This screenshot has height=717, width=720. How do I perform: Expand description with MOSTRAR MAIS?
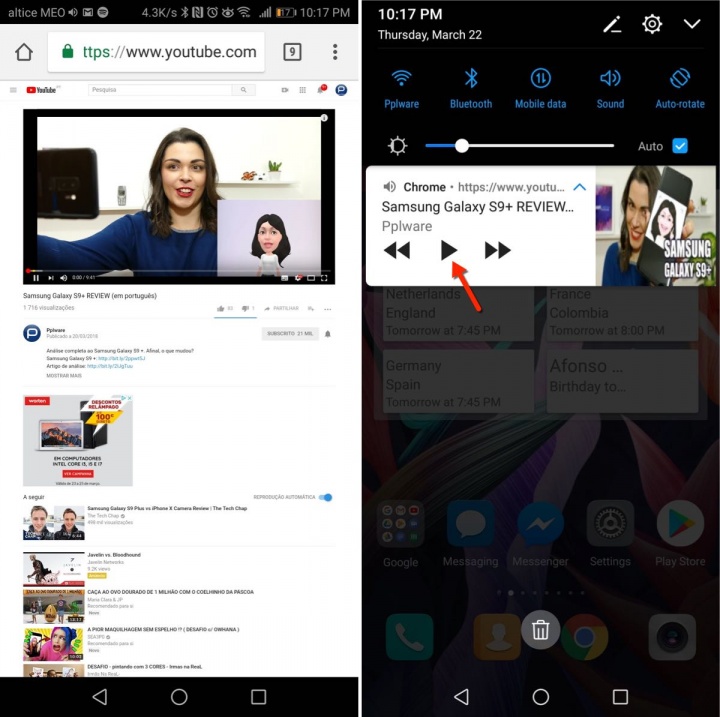(64, 376)
